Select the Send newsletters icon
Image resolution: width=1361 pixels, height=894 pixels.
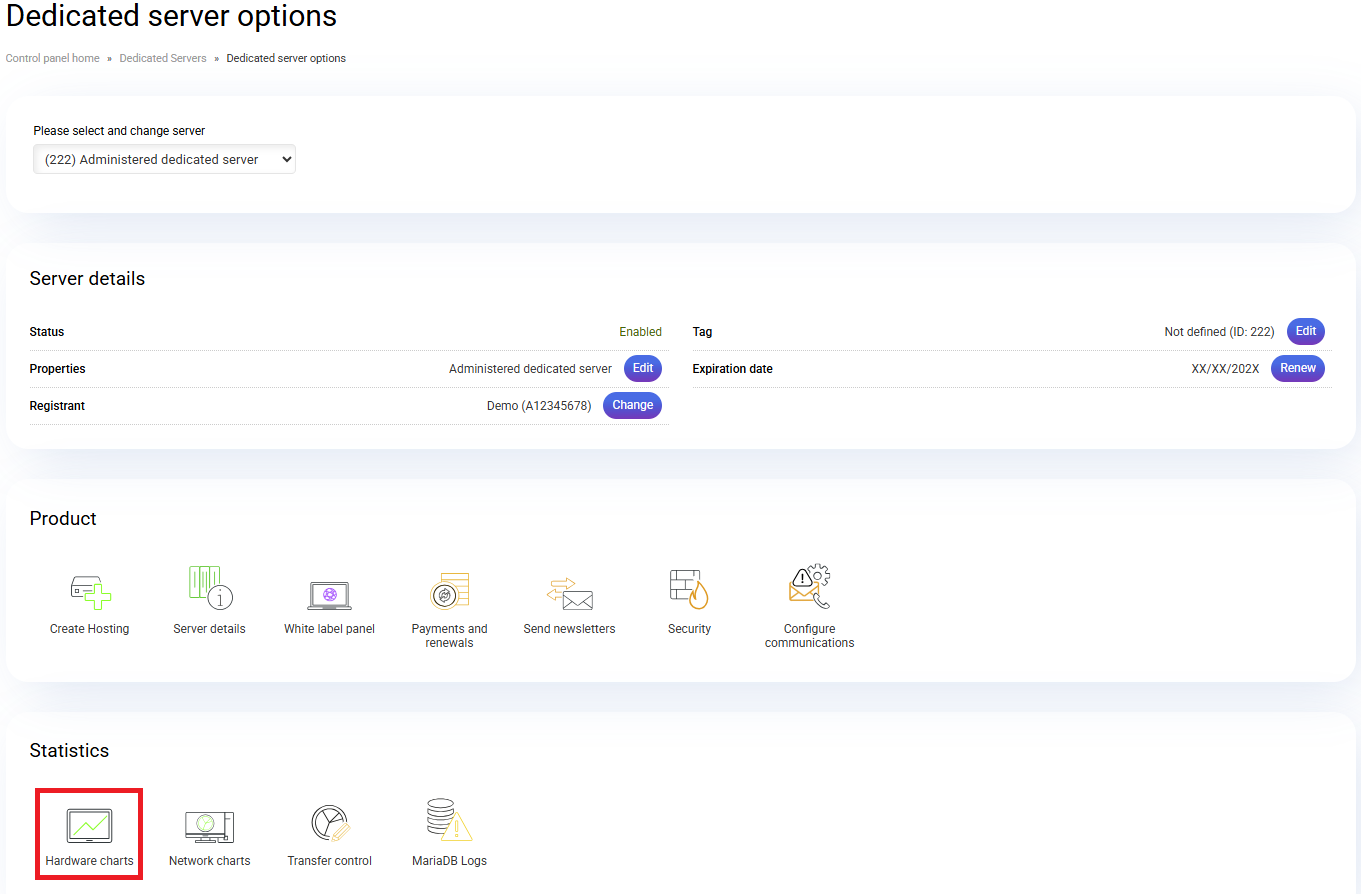tap(569, 593)
